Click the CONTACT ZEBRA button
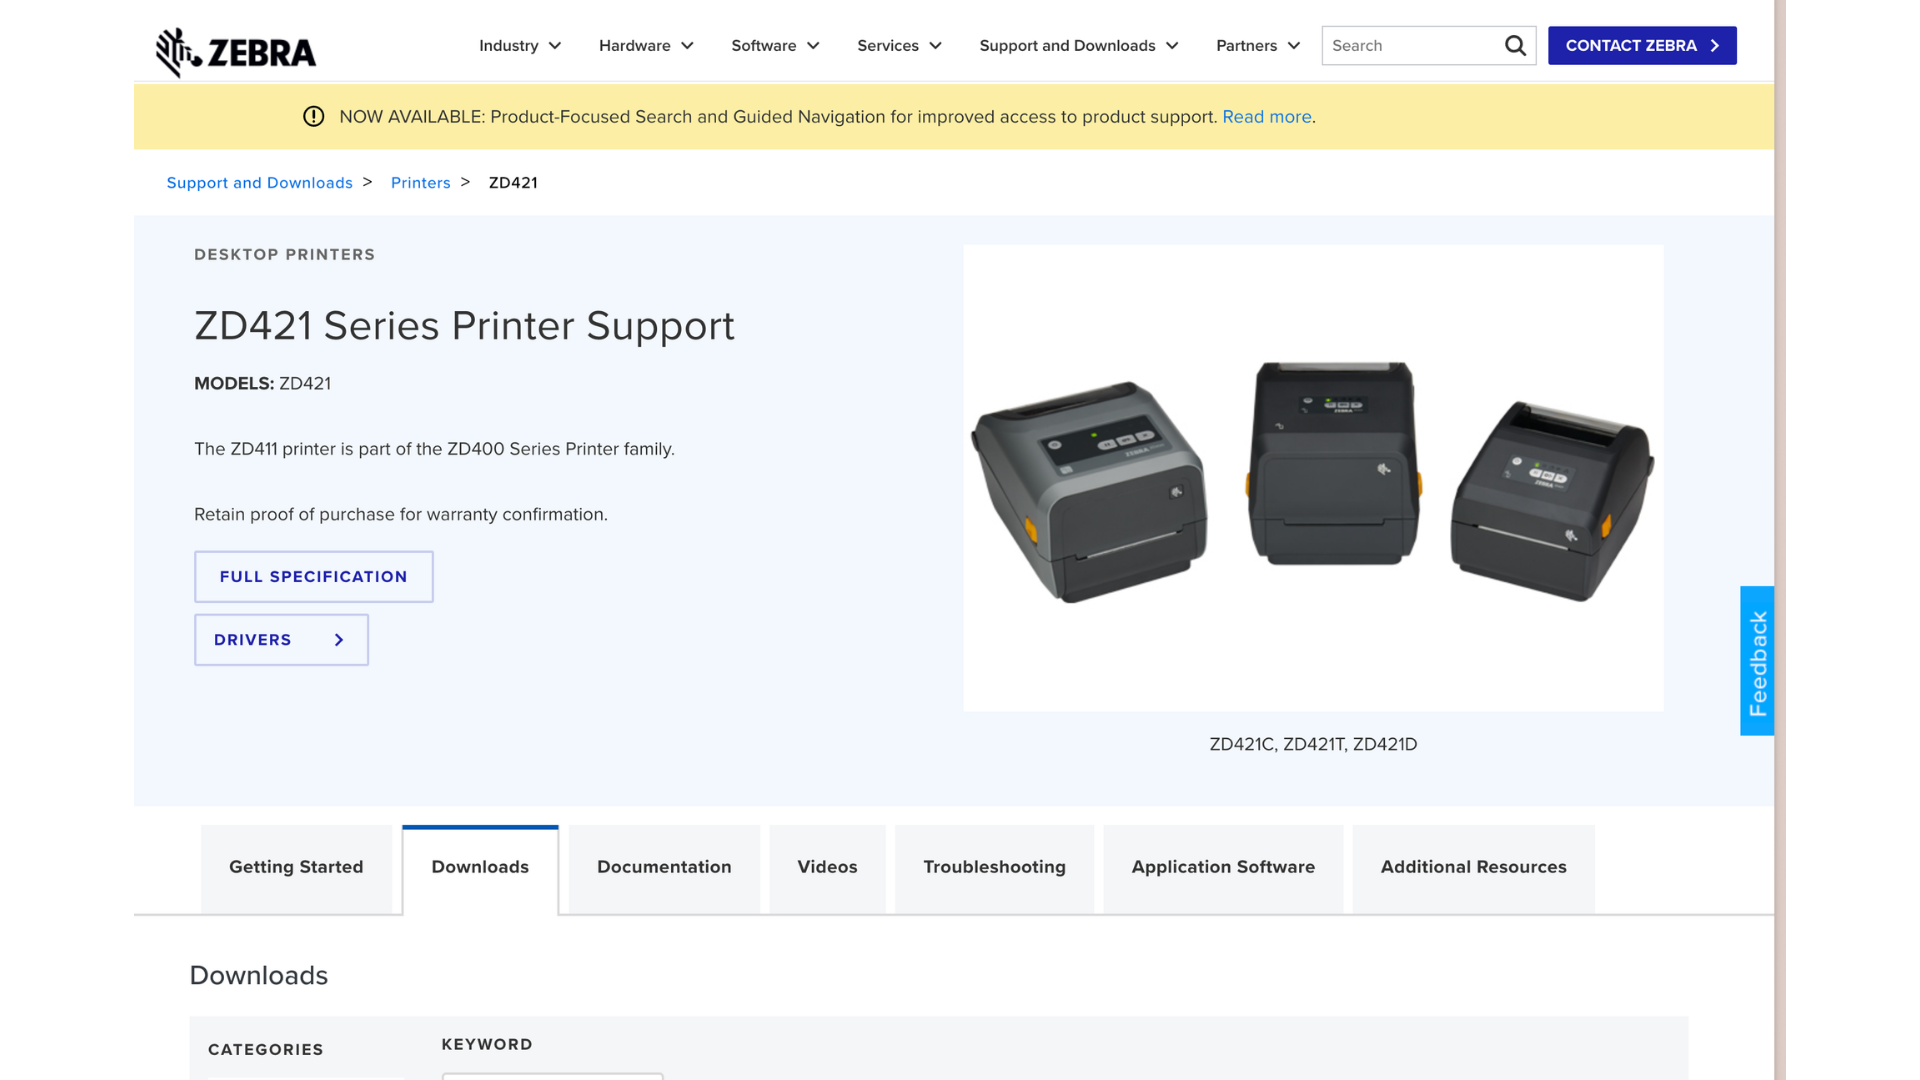This screenshot has height=1080, width=1920. [1642, 46]
